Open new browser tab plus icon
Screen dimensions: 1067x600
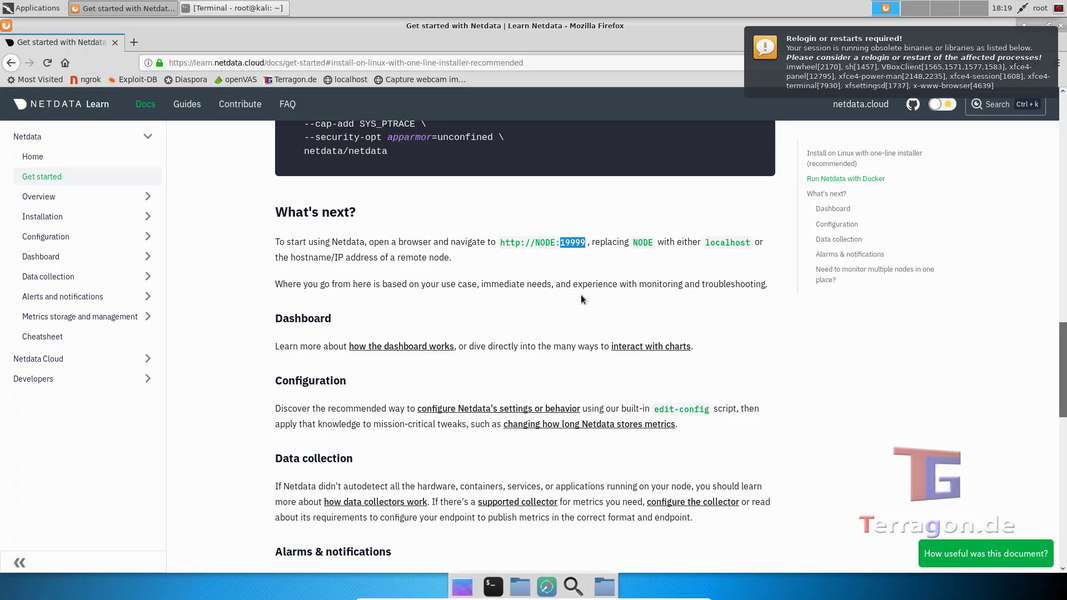pyautogui.click(x=134, y=42)
